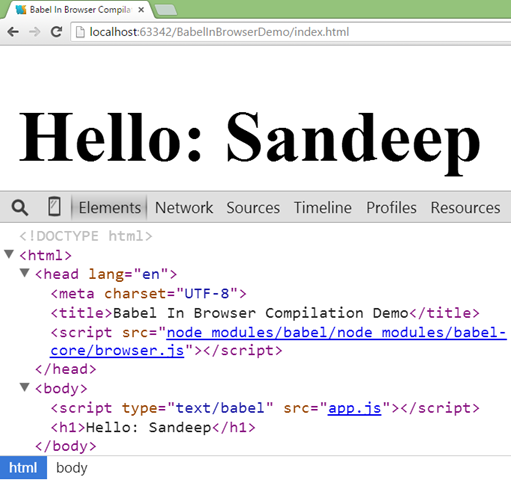
Task: Open the Network panel
Action: (x=184, y=208)
